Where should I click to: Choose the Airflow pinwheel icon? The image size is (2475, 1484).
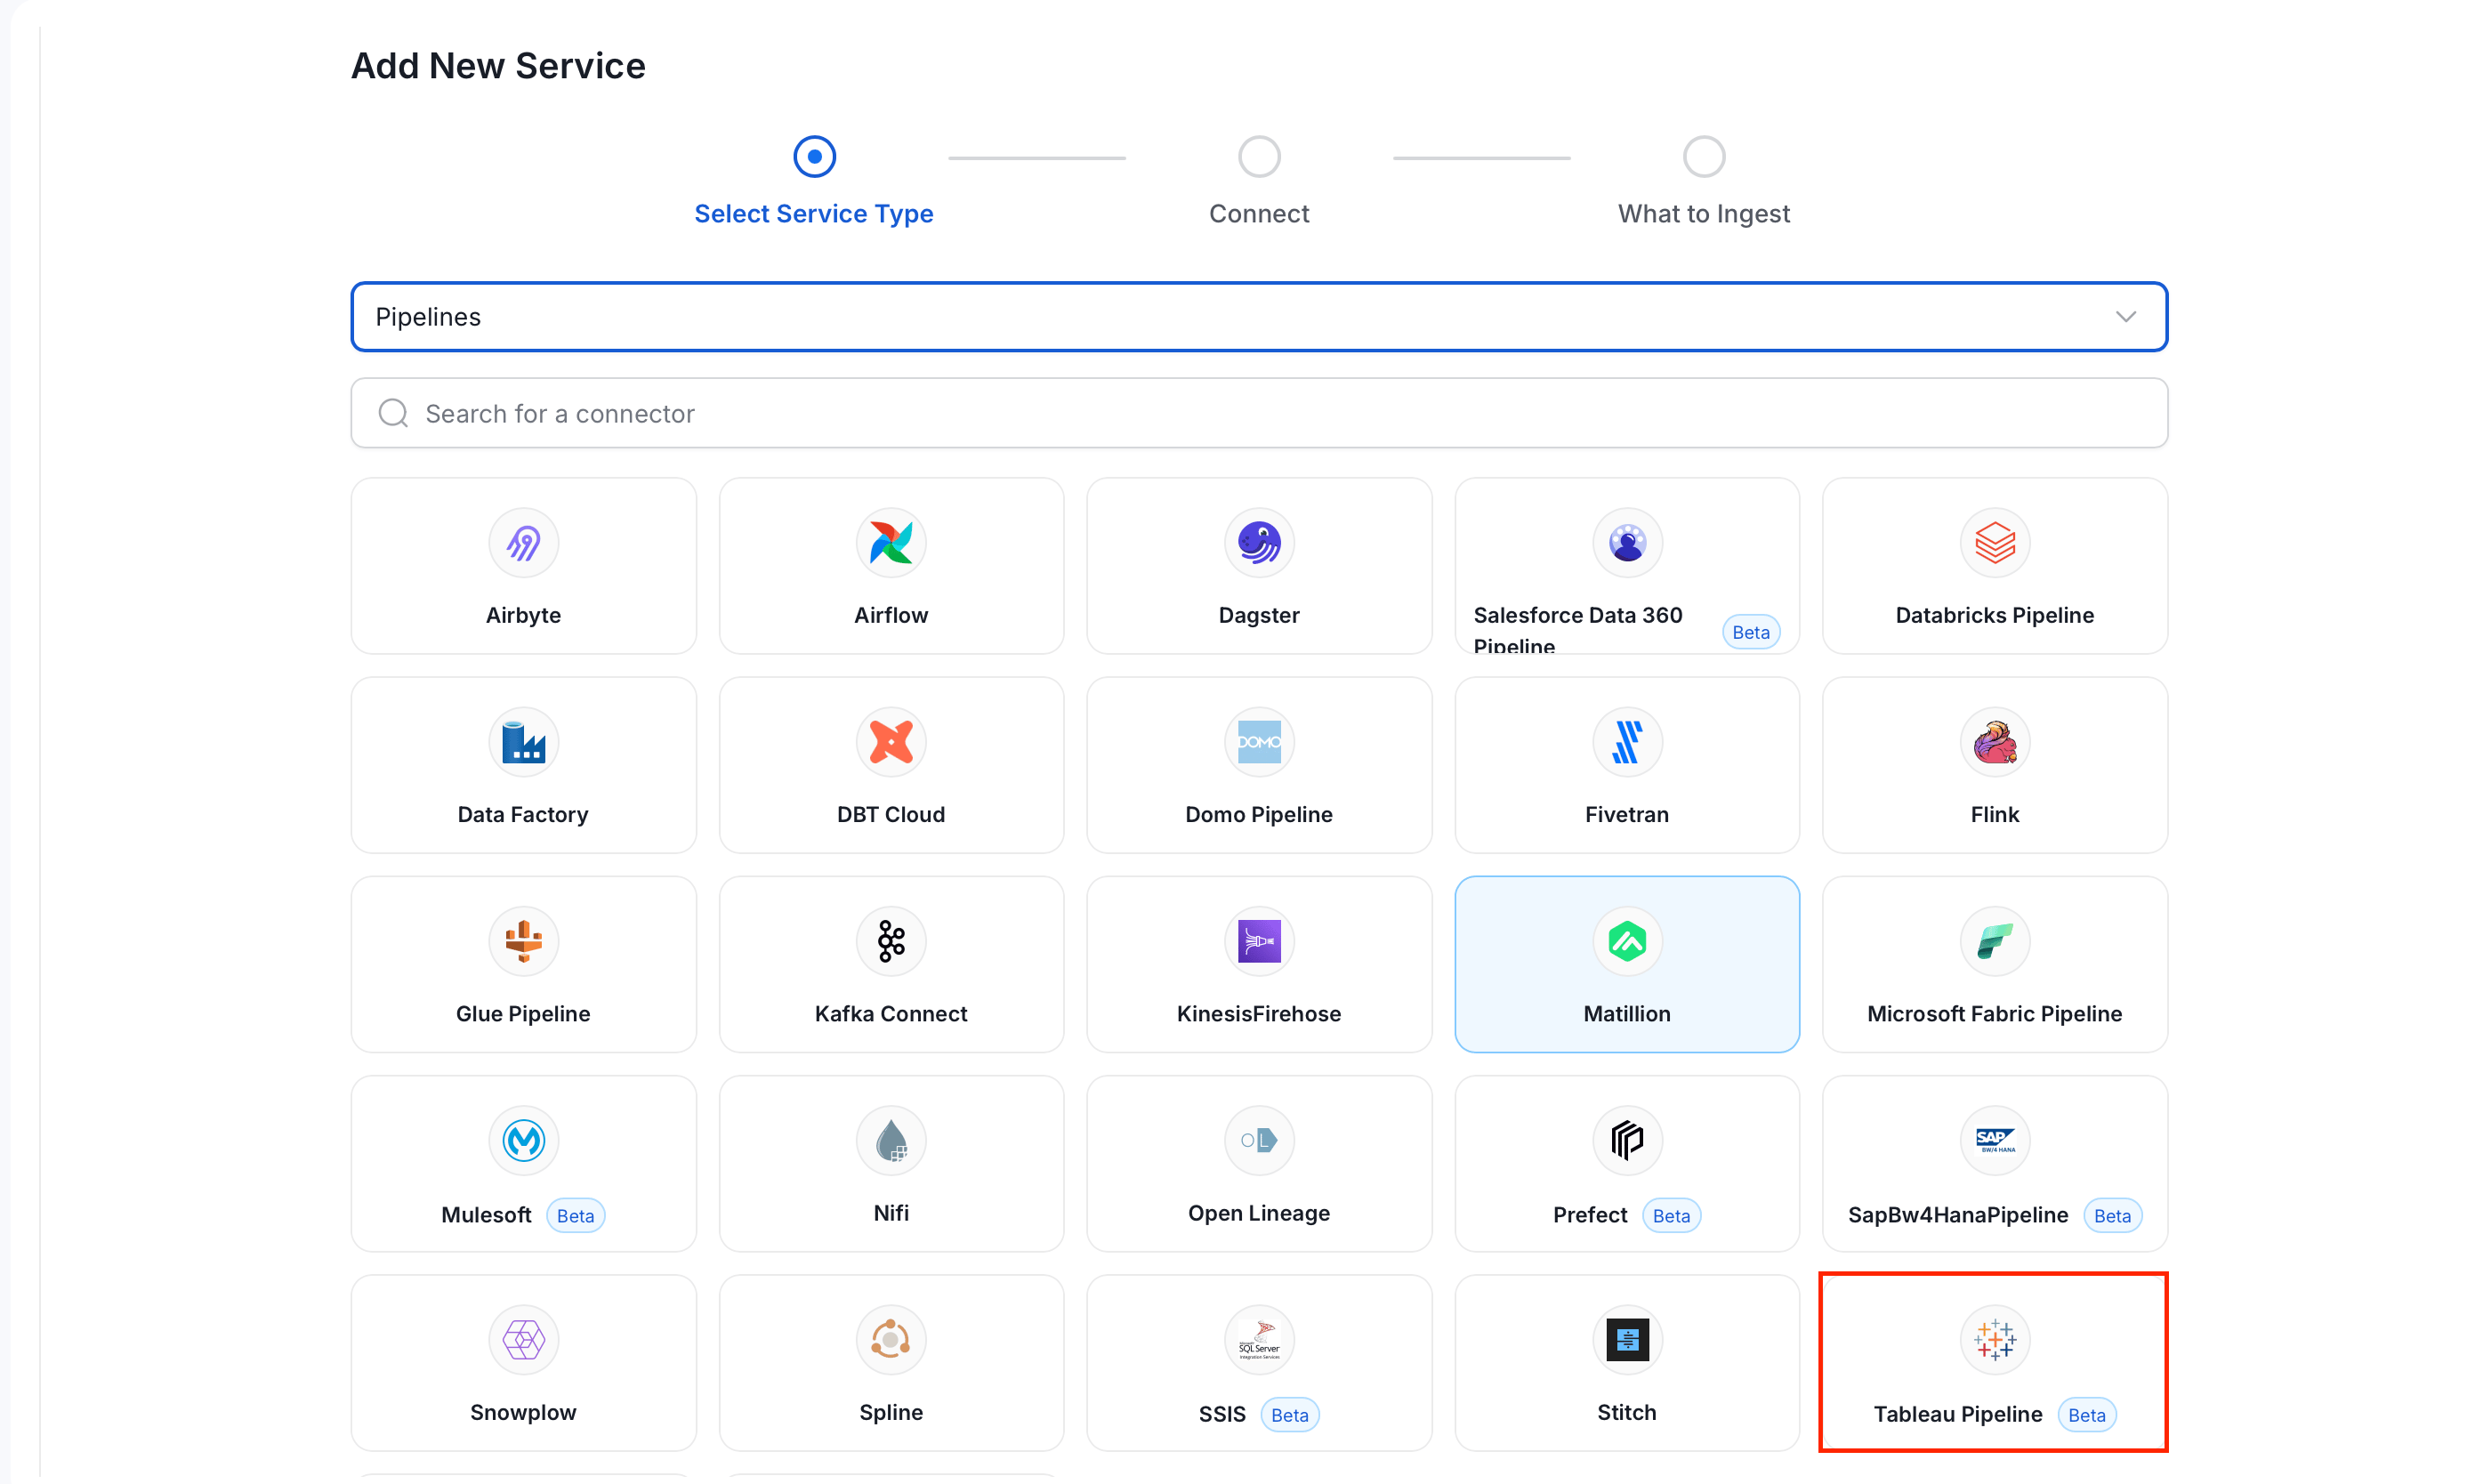(891, 543)
